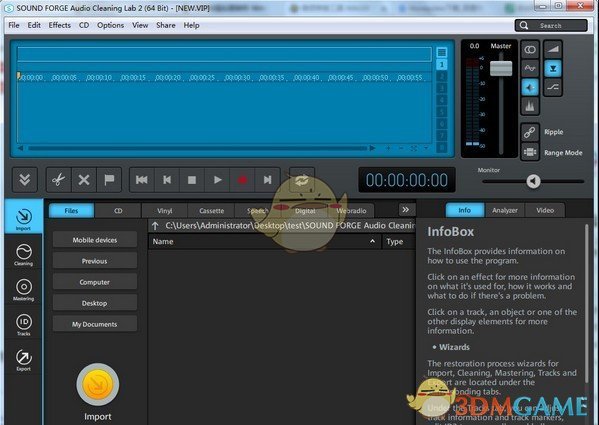
Task: Select track number 1 in the track column
Action: point(442,65)
